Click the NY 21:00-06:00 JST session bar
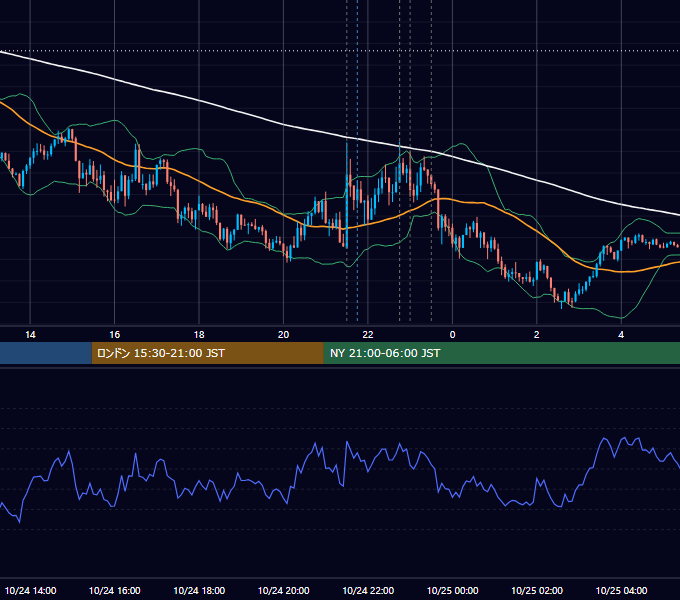Screen dimensions: 680x600 (502, 353)
